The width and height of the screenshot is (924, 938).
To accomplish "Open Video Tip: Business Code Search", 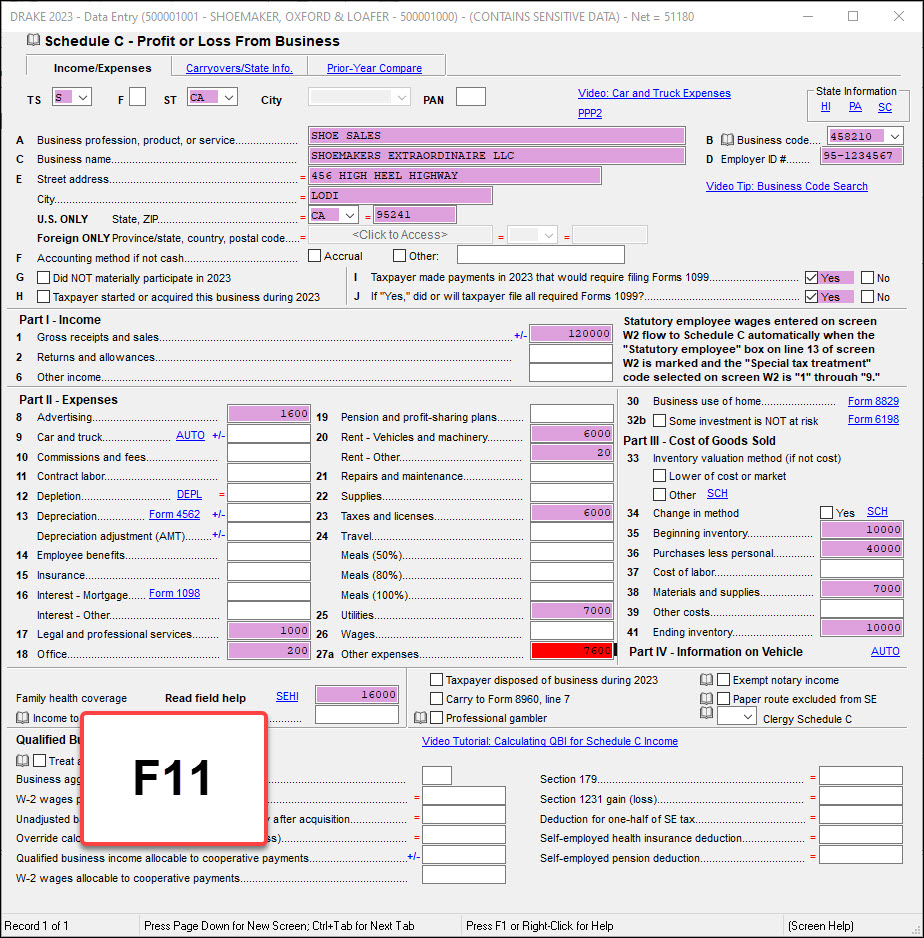I will (786, 186).
